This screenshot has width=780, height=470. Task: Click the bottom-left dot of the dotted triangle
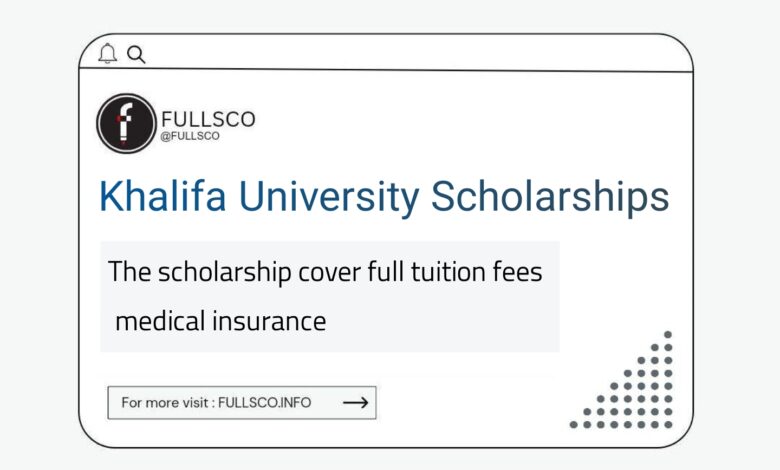[x=574, y=425]
